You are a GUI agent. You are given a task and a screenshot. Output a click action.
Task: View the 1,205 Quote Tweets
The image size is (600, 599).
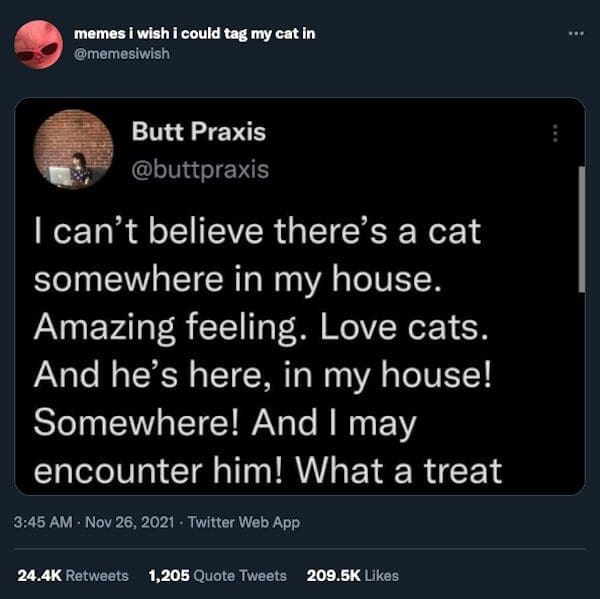(217, 576)
